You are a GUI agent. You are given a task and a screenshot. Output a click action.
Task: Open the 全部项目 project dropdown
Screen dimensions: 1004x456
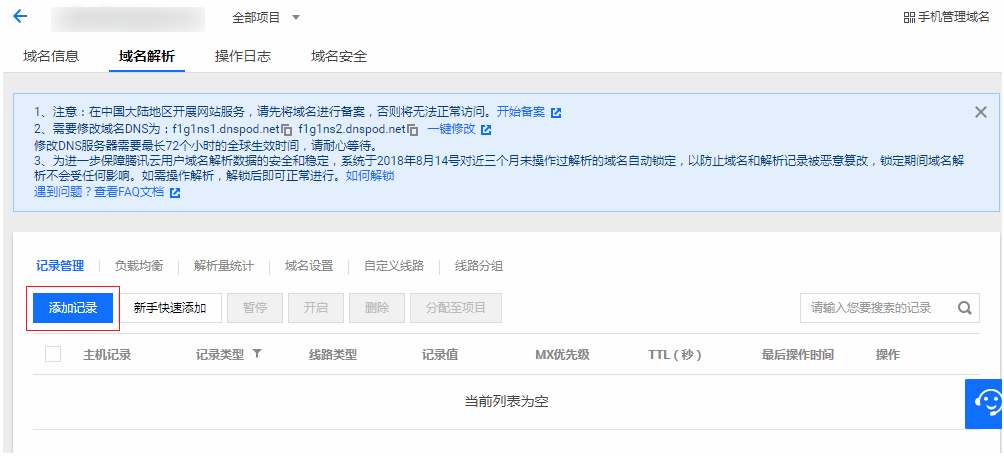click(x=266, y=18)
